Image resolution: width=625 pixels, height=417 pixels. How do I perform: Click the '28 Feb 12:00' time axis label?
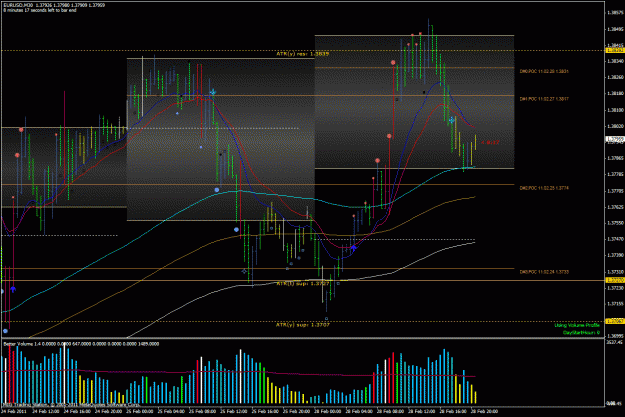point(422,411)
